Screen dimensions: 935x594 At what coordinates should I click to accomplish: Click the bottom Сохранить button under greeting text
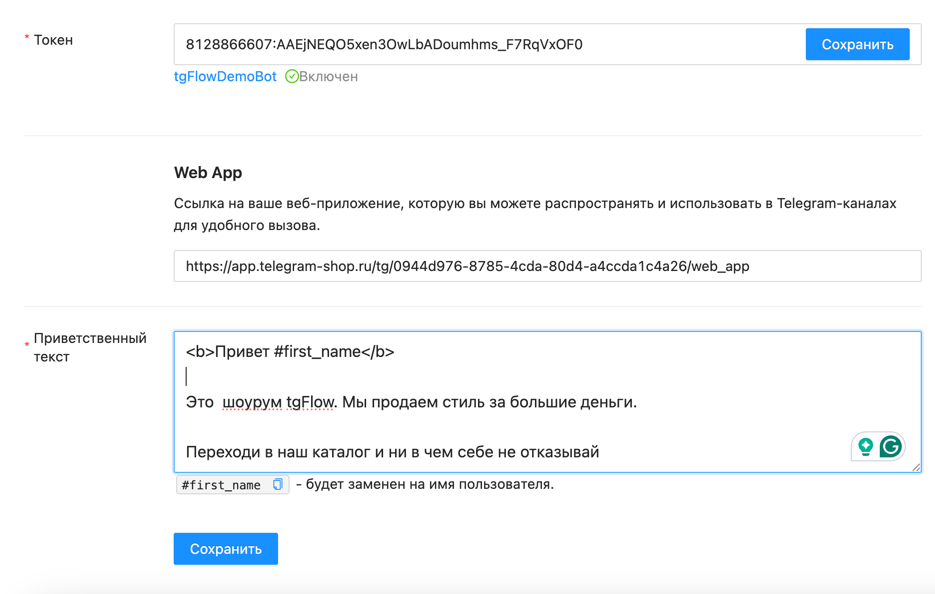[x=225, y=549]
